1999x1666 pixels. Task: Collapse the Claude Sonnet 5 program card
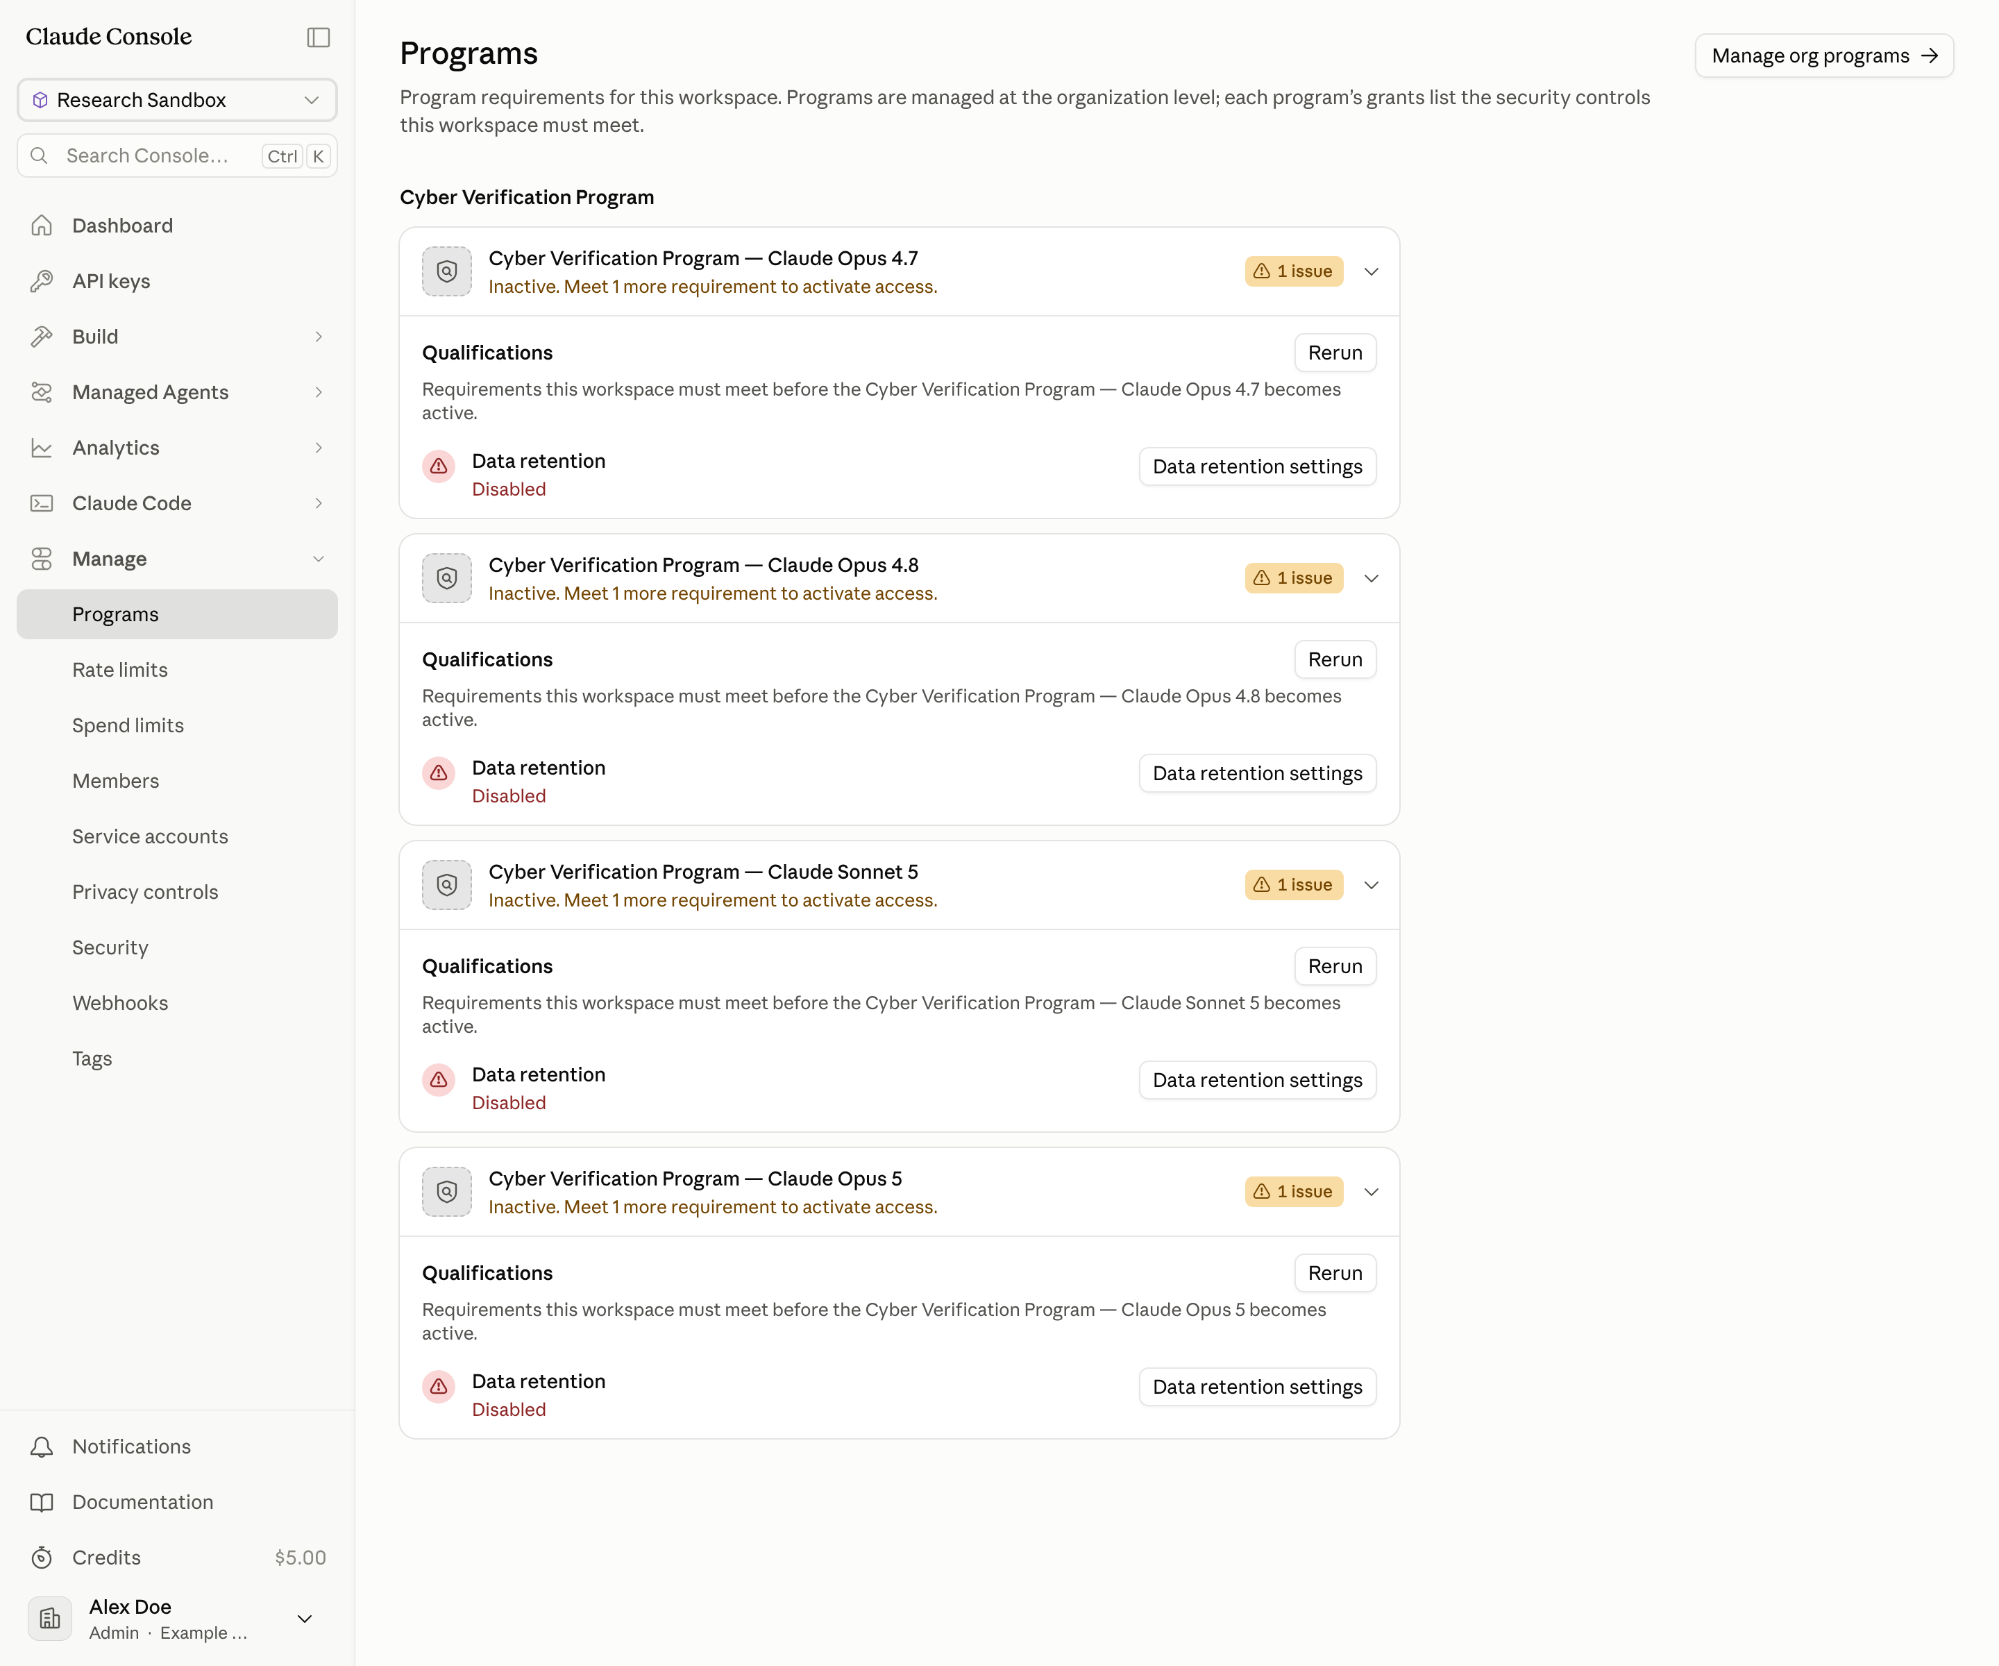[x=1372, y=885]
